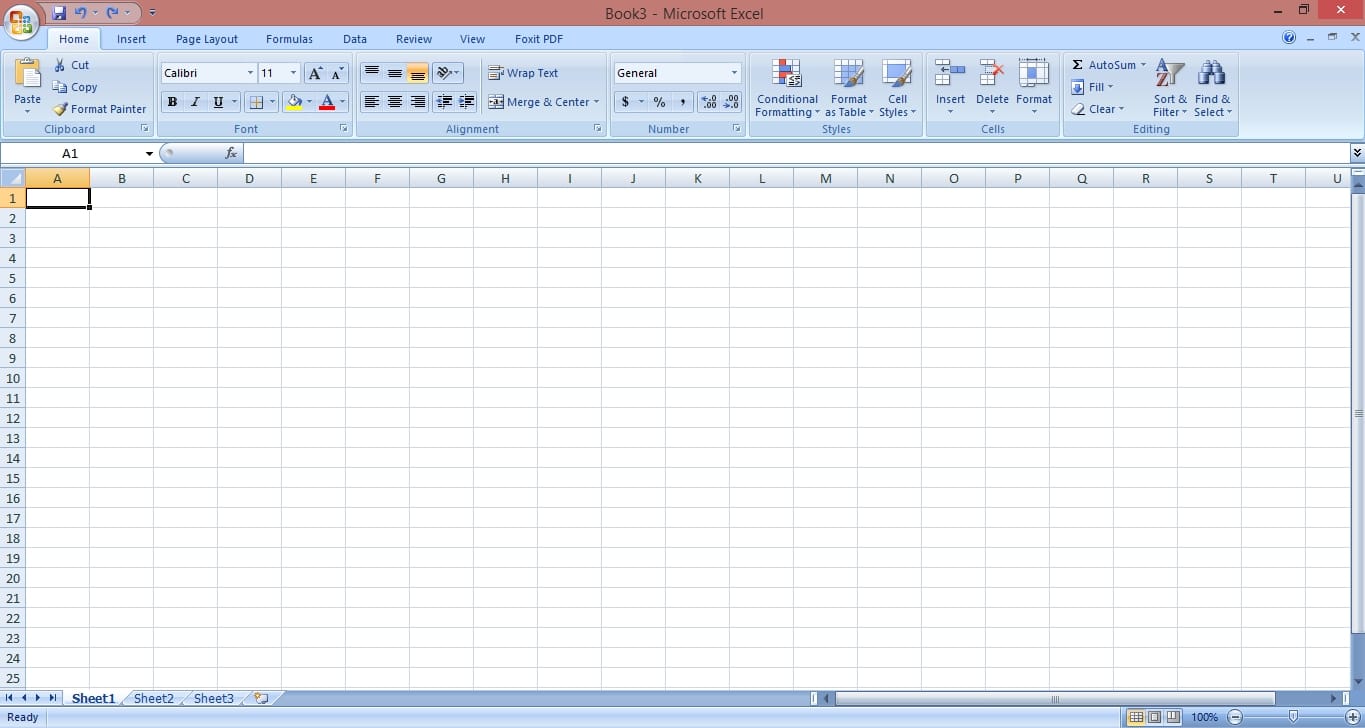Open Sort & Filter options
Viewport: 1365px width, 728px height.
(1170, 87)
